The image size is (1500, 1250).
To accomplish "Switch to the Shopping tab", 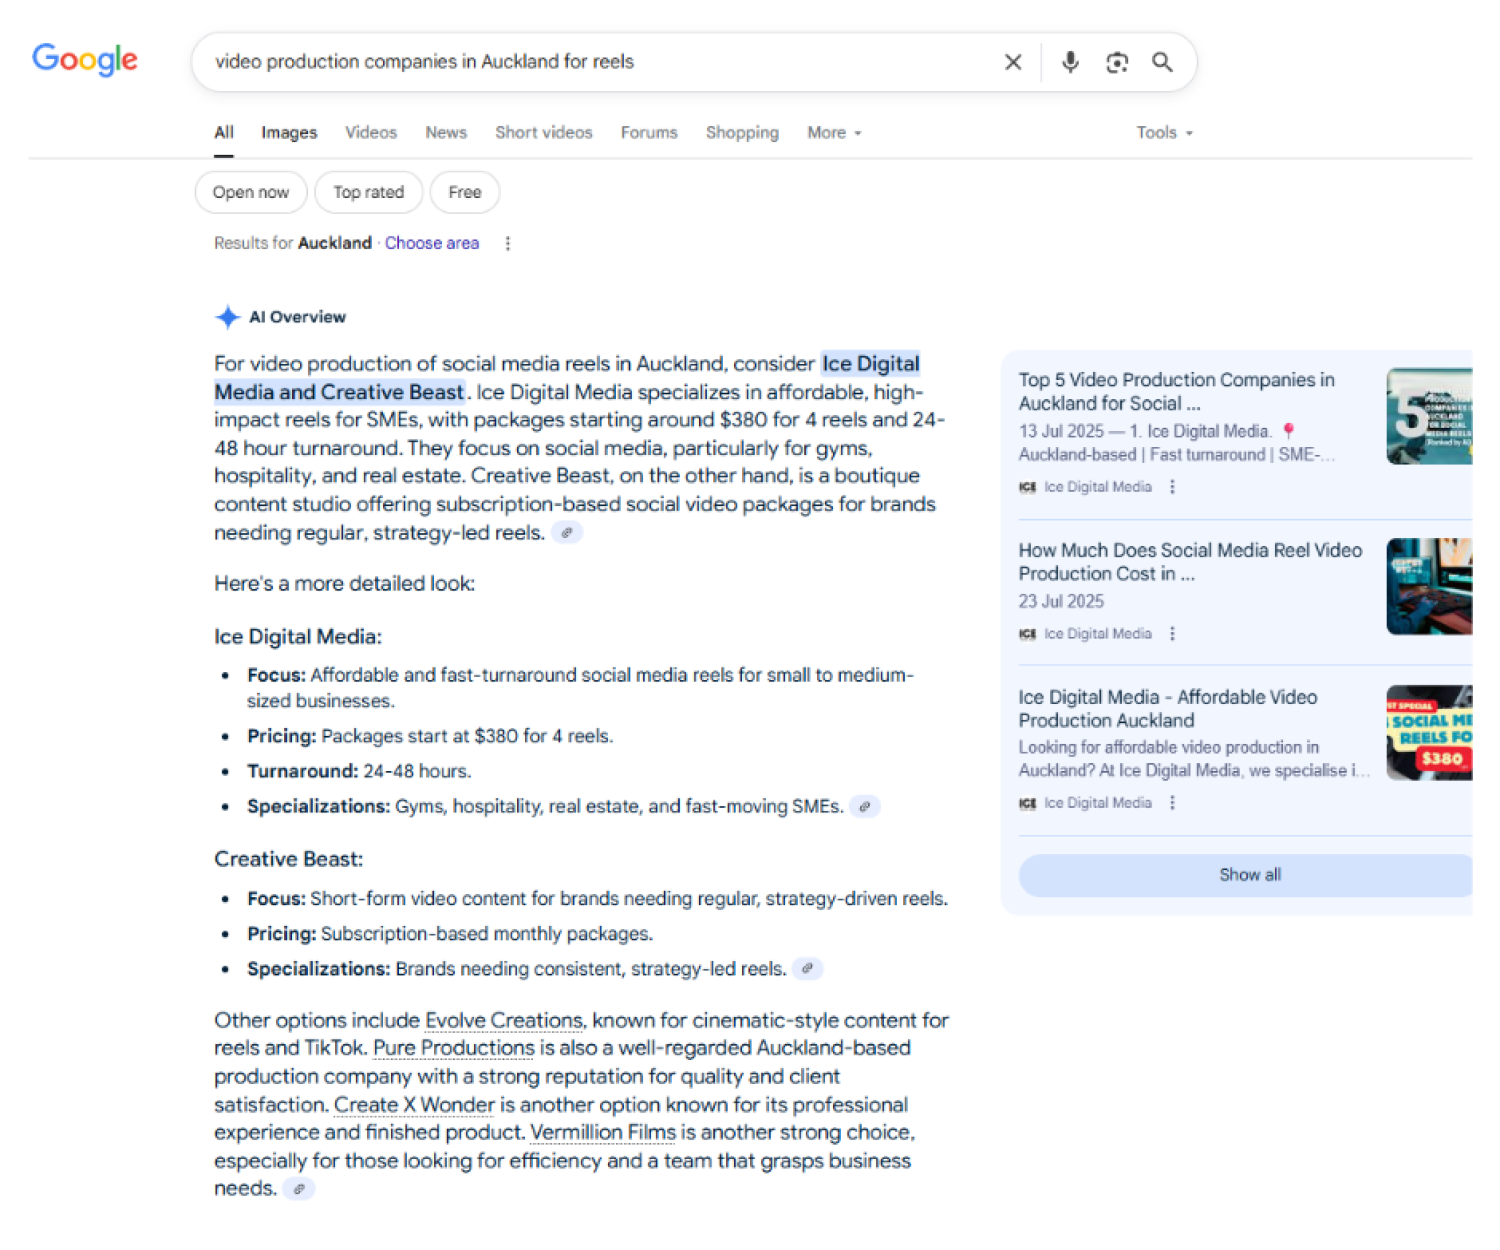I will (742, 132).
